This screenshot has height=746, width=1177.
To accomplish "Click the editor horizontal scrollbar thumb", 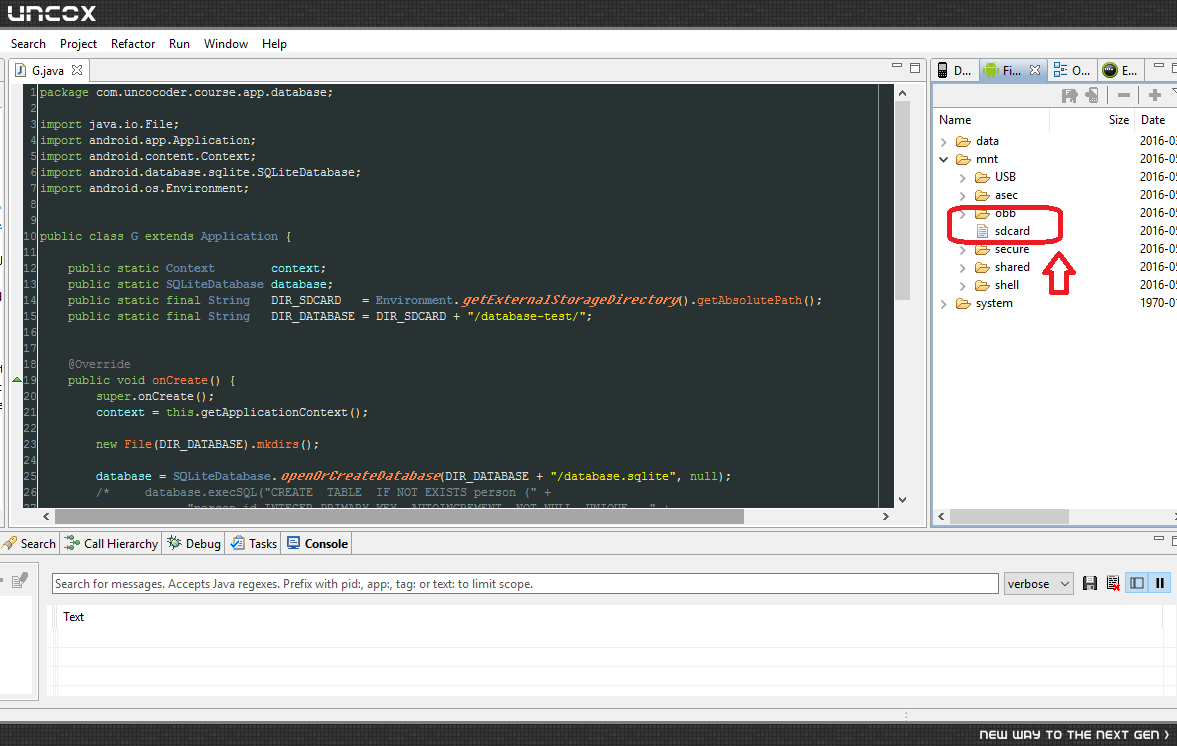I will 399,516.
